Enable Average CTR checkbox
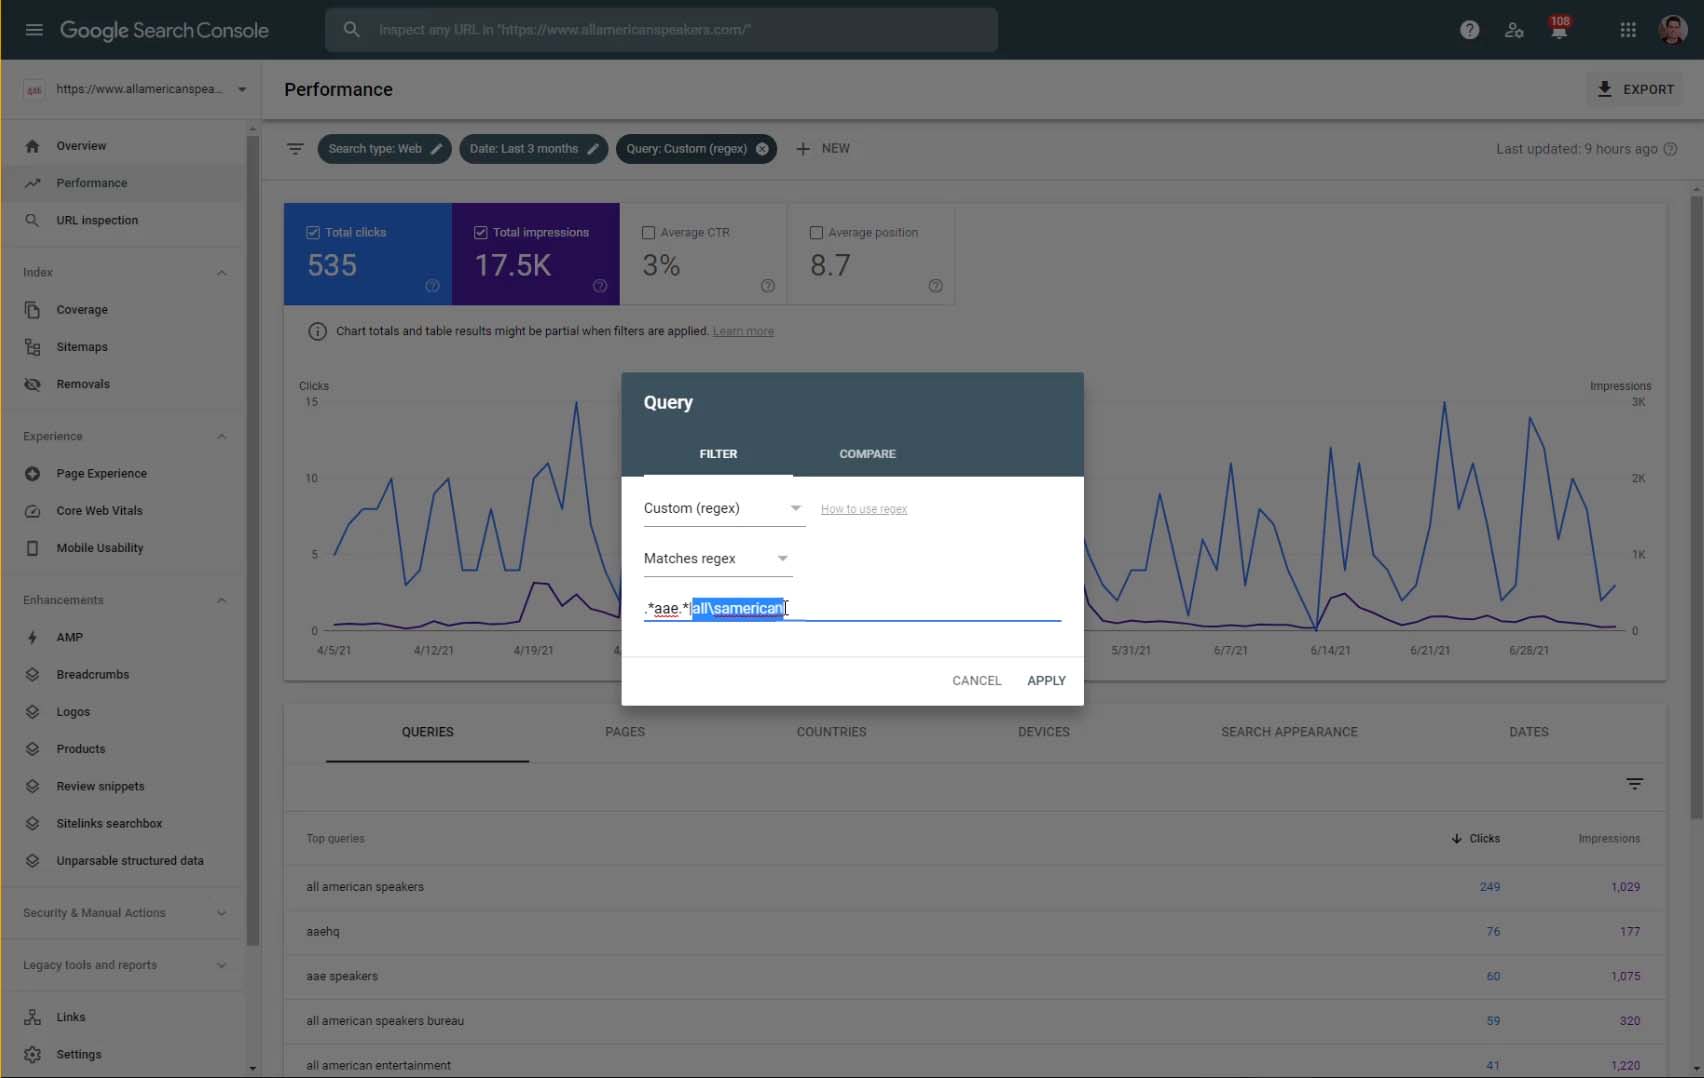The height and width of the screenshot is (1078, 1704). [648, 232]
